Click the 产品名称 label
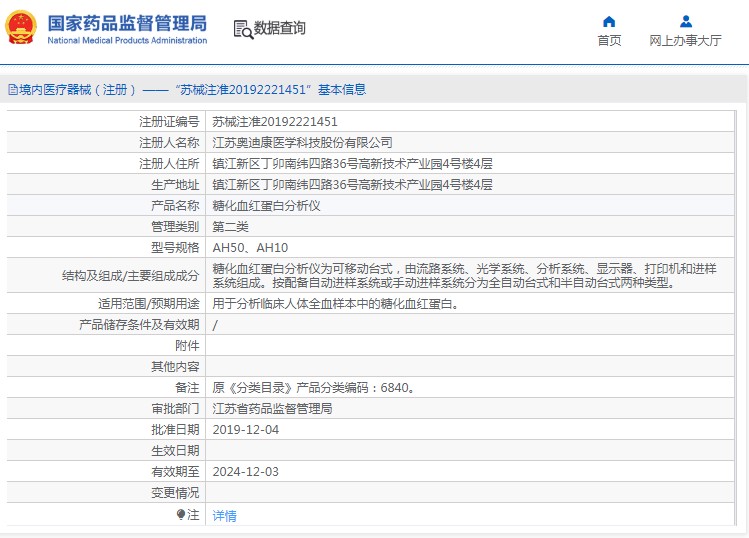749x538 pixels. point(175,206)
